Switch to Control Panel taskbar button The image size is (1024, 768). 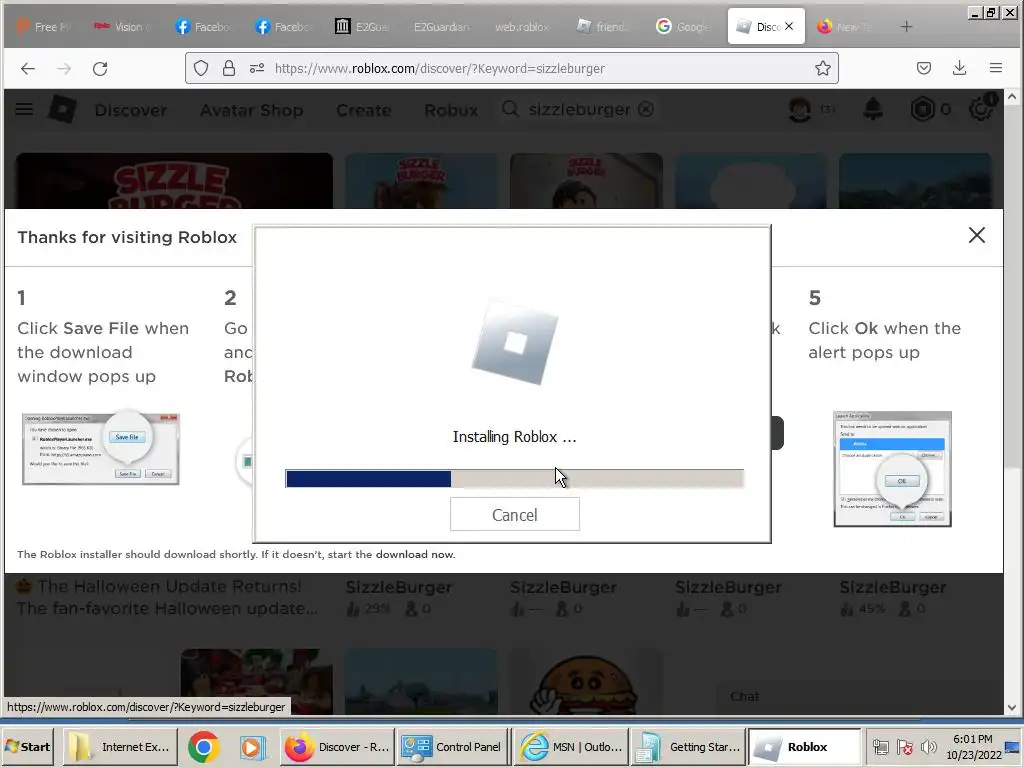coord(453,747)
